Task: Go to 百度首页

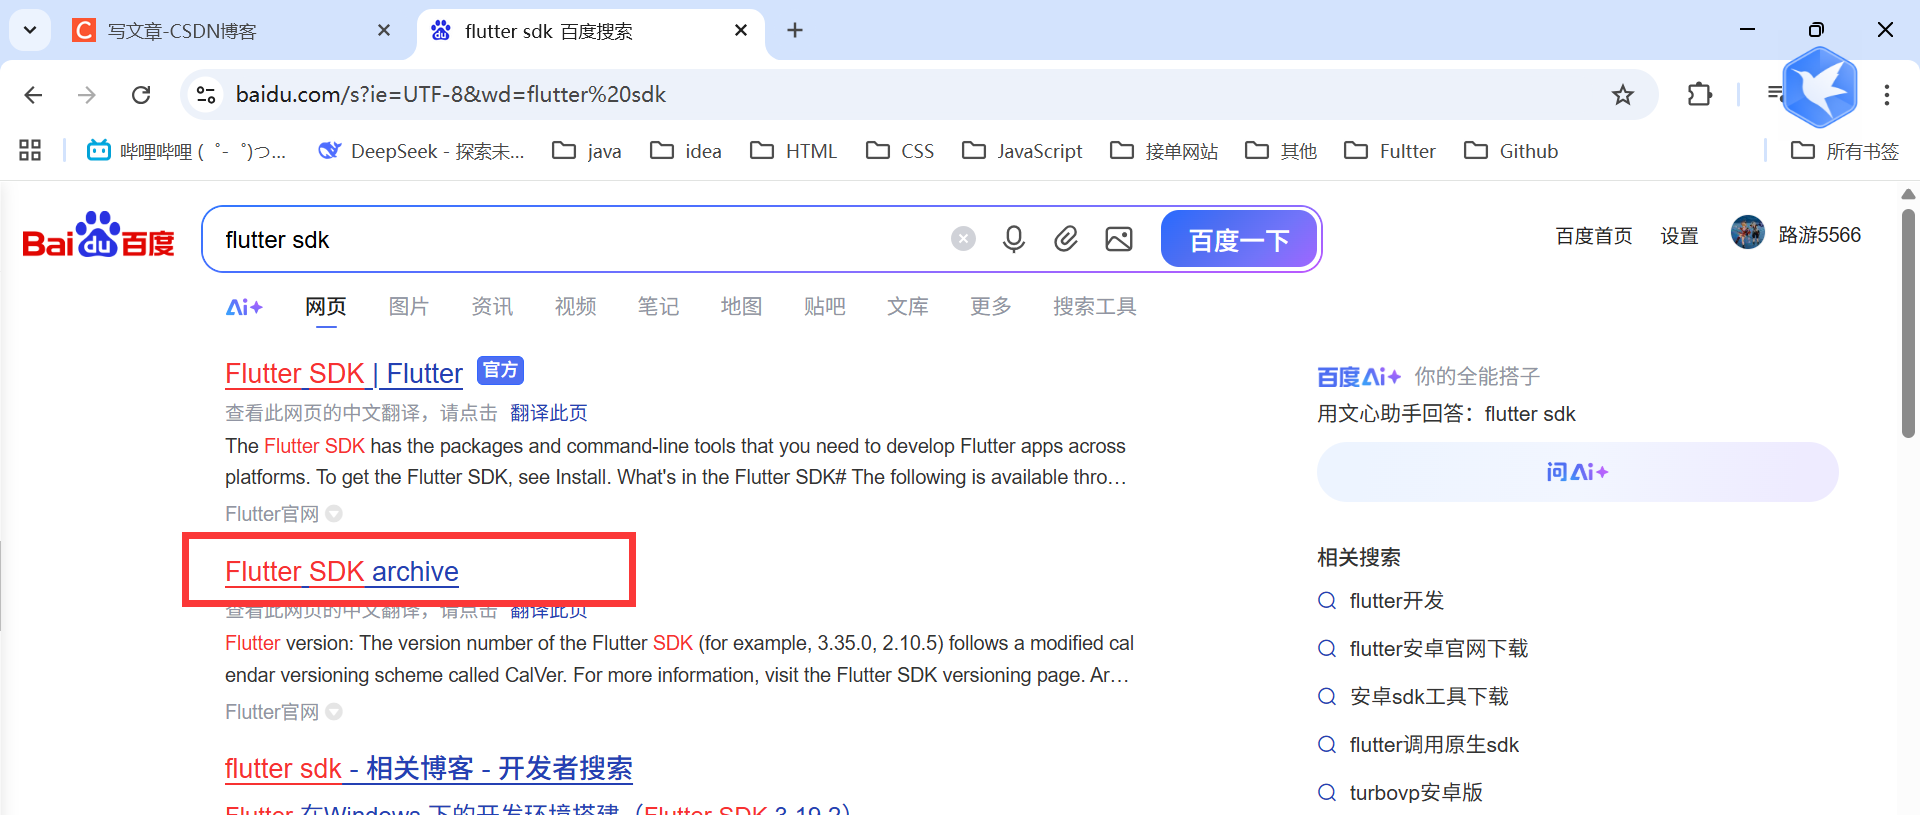Action: pyautogui.click(x=1594, y=236)
